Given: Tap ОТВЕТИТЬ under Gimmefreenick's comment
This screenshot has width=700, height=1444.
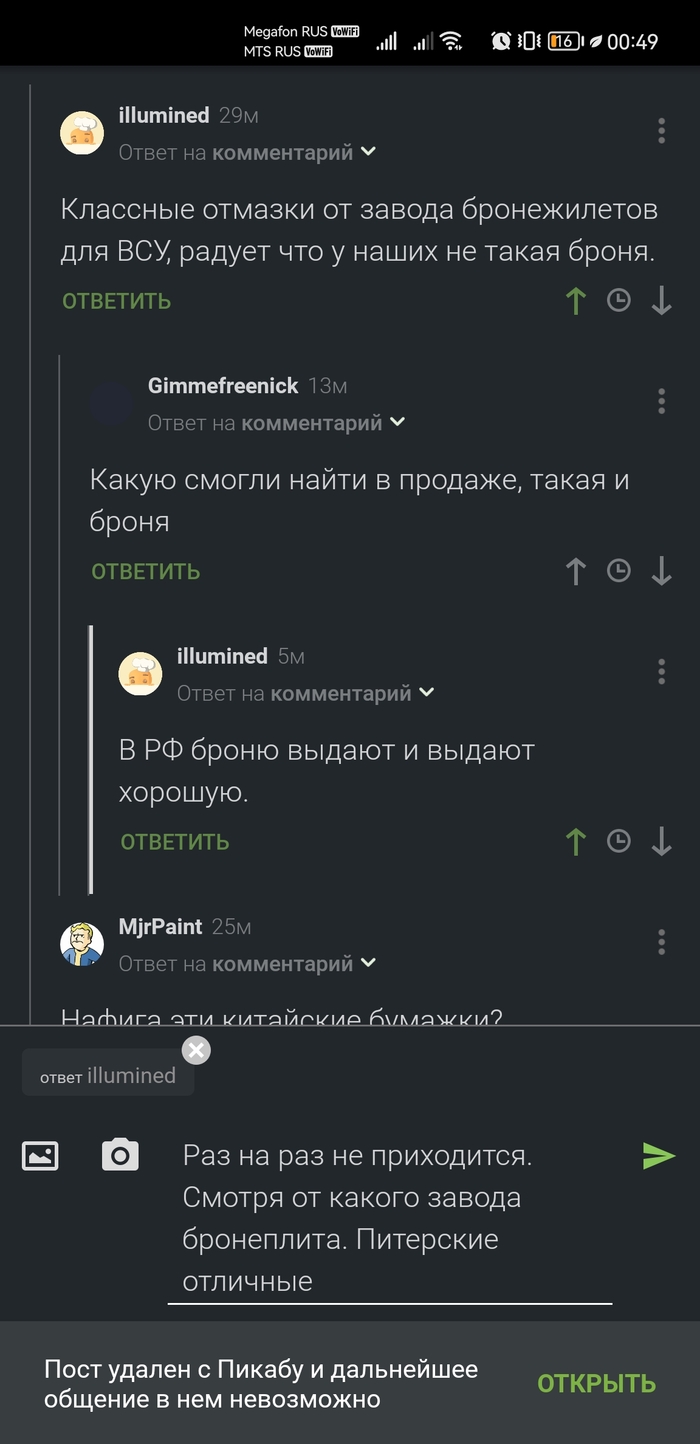Looking at the screenshot, I should coord(146,572).
